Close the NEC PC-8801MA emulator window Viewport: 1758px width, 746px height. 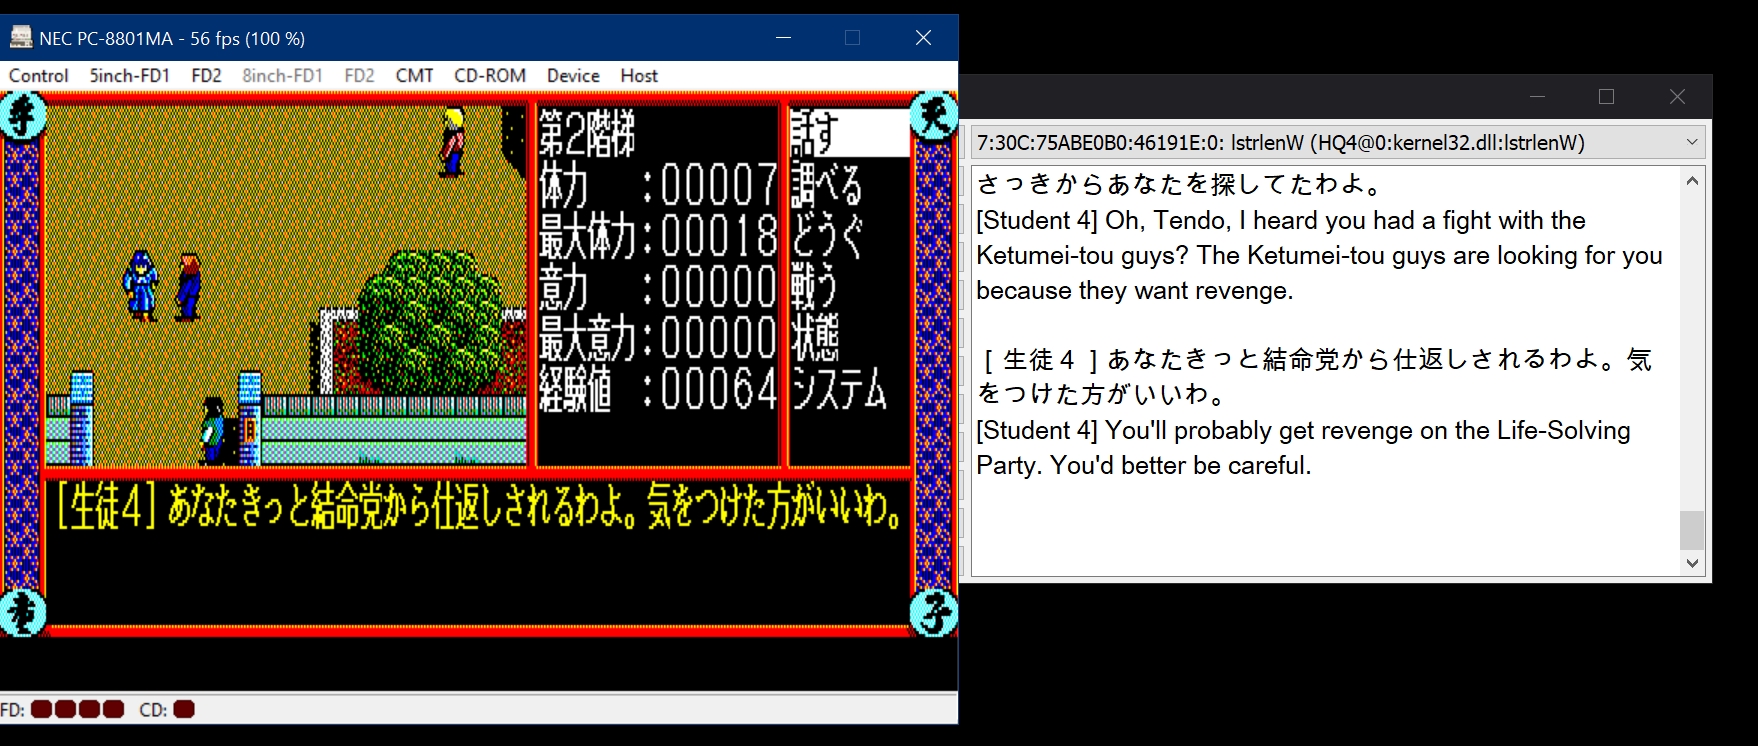[x=923, y=38]
